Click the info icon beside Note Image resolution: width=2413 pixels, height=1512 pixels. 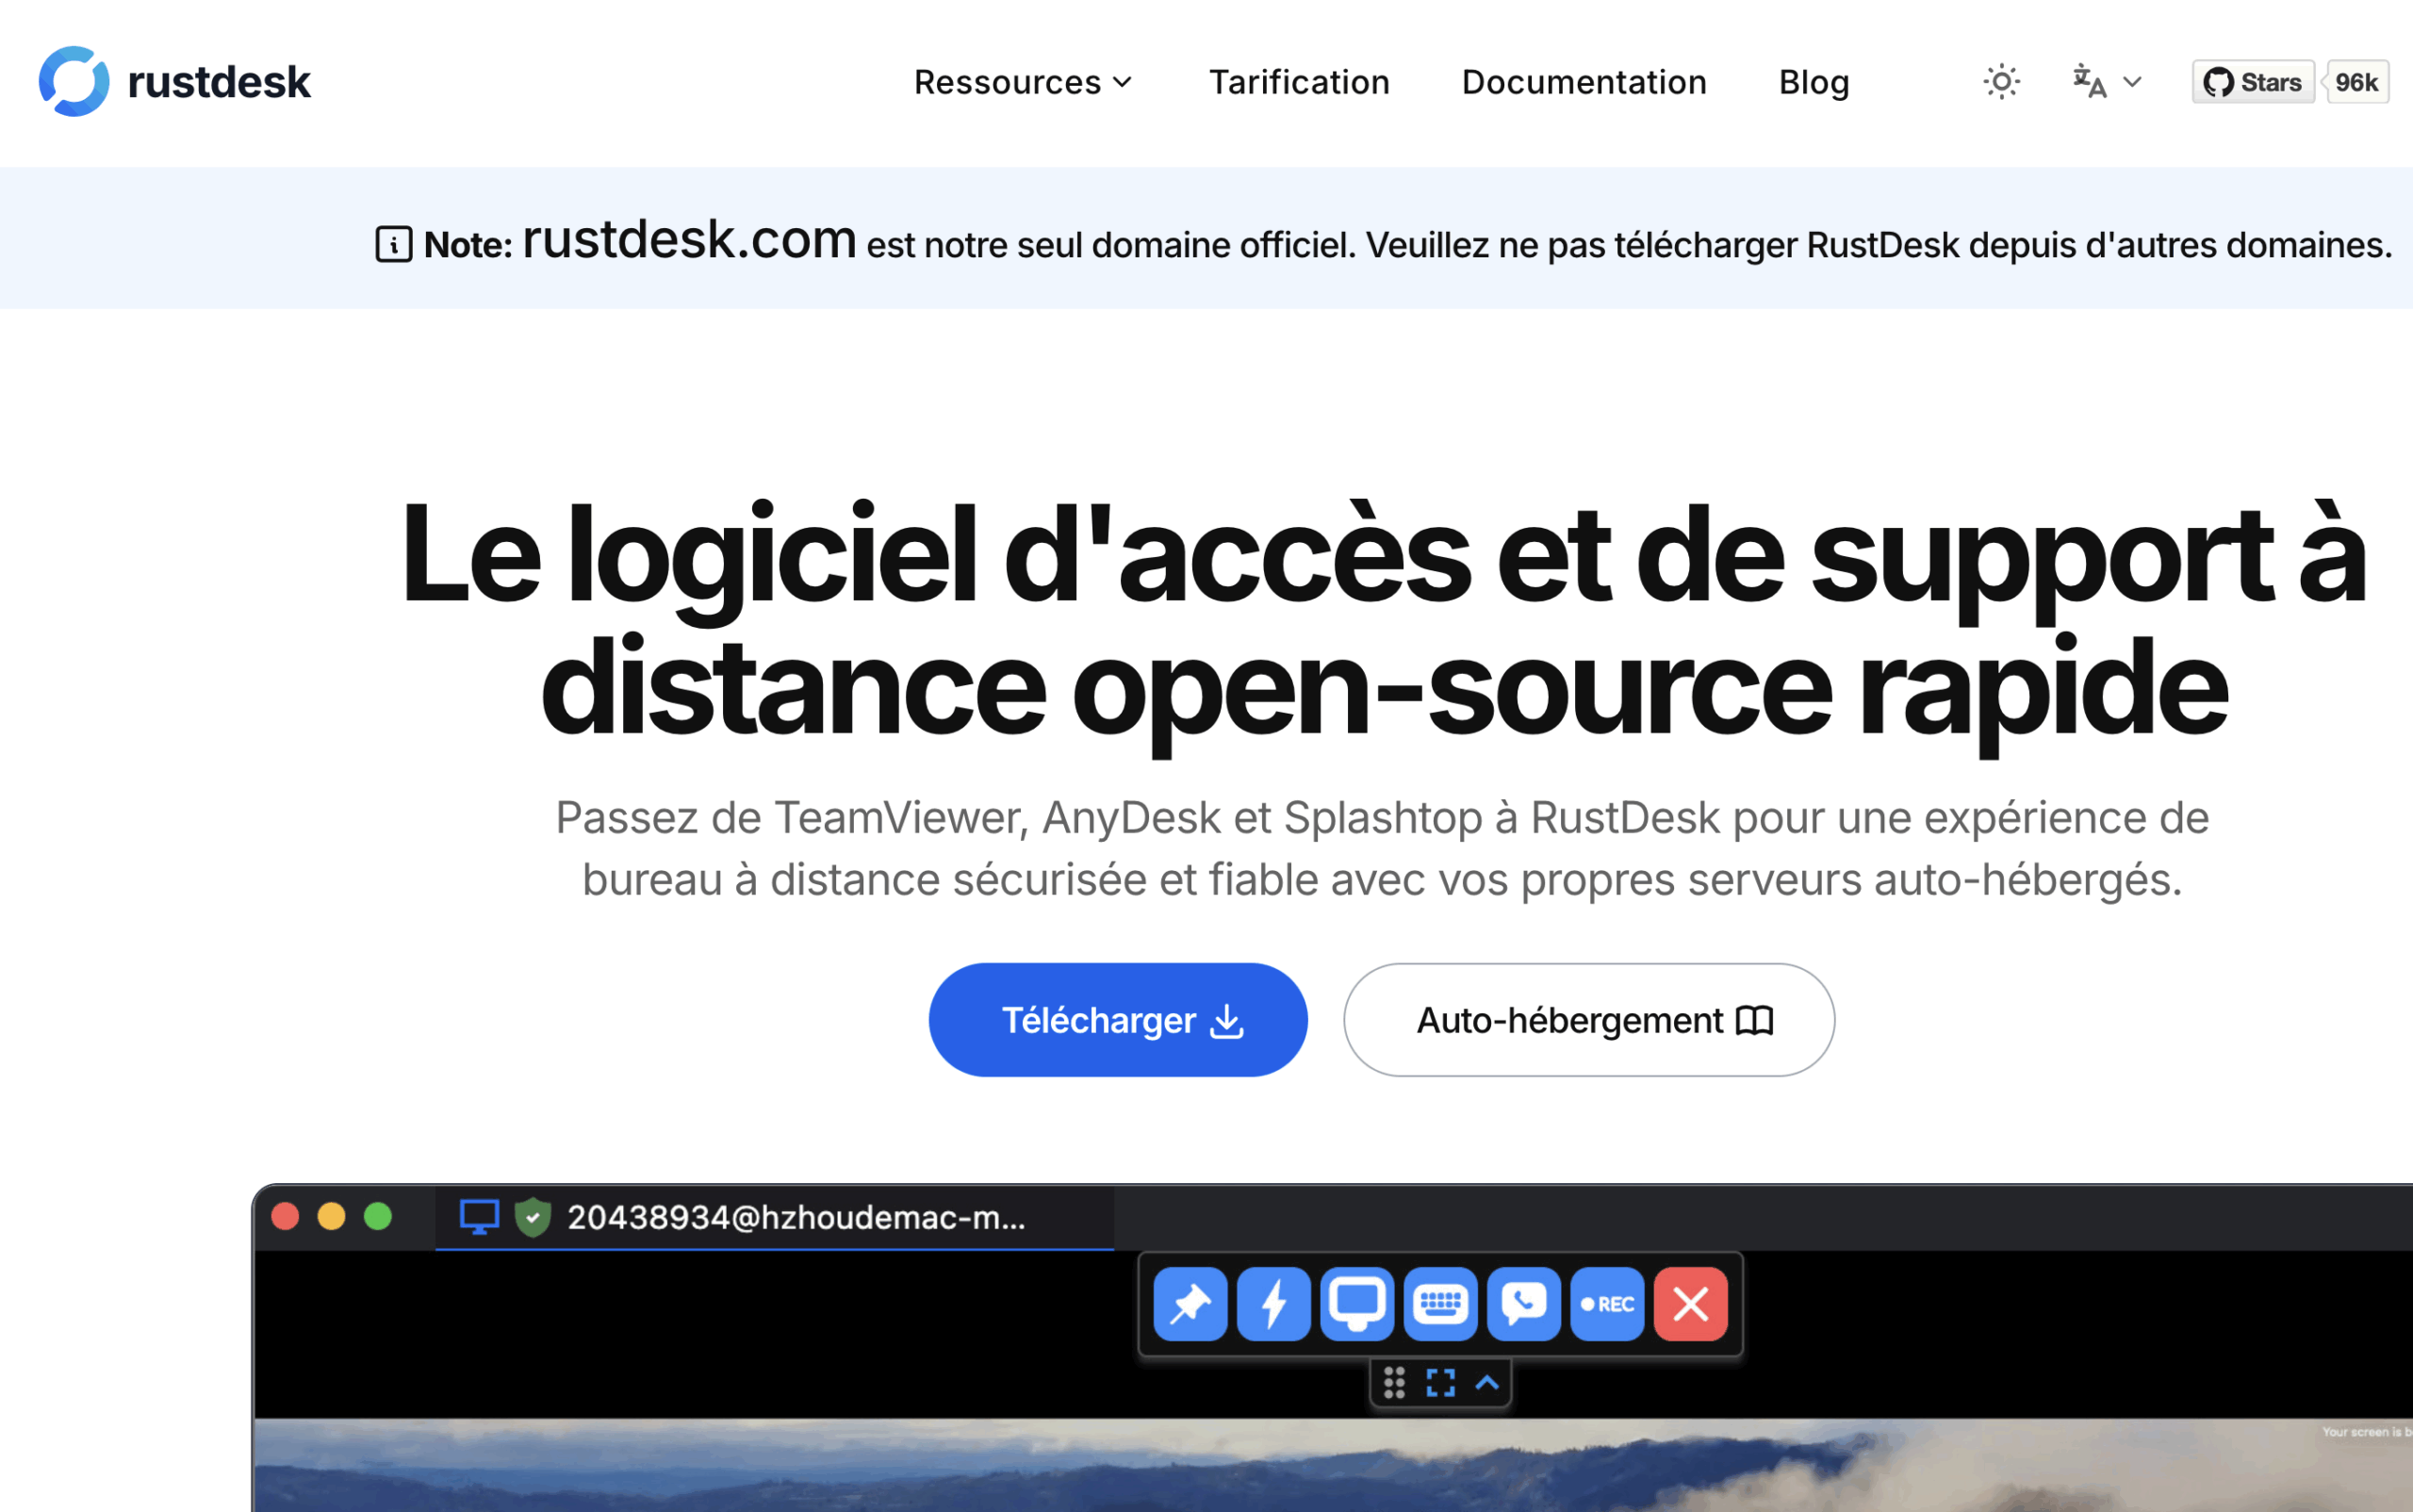tap(393, 244)
